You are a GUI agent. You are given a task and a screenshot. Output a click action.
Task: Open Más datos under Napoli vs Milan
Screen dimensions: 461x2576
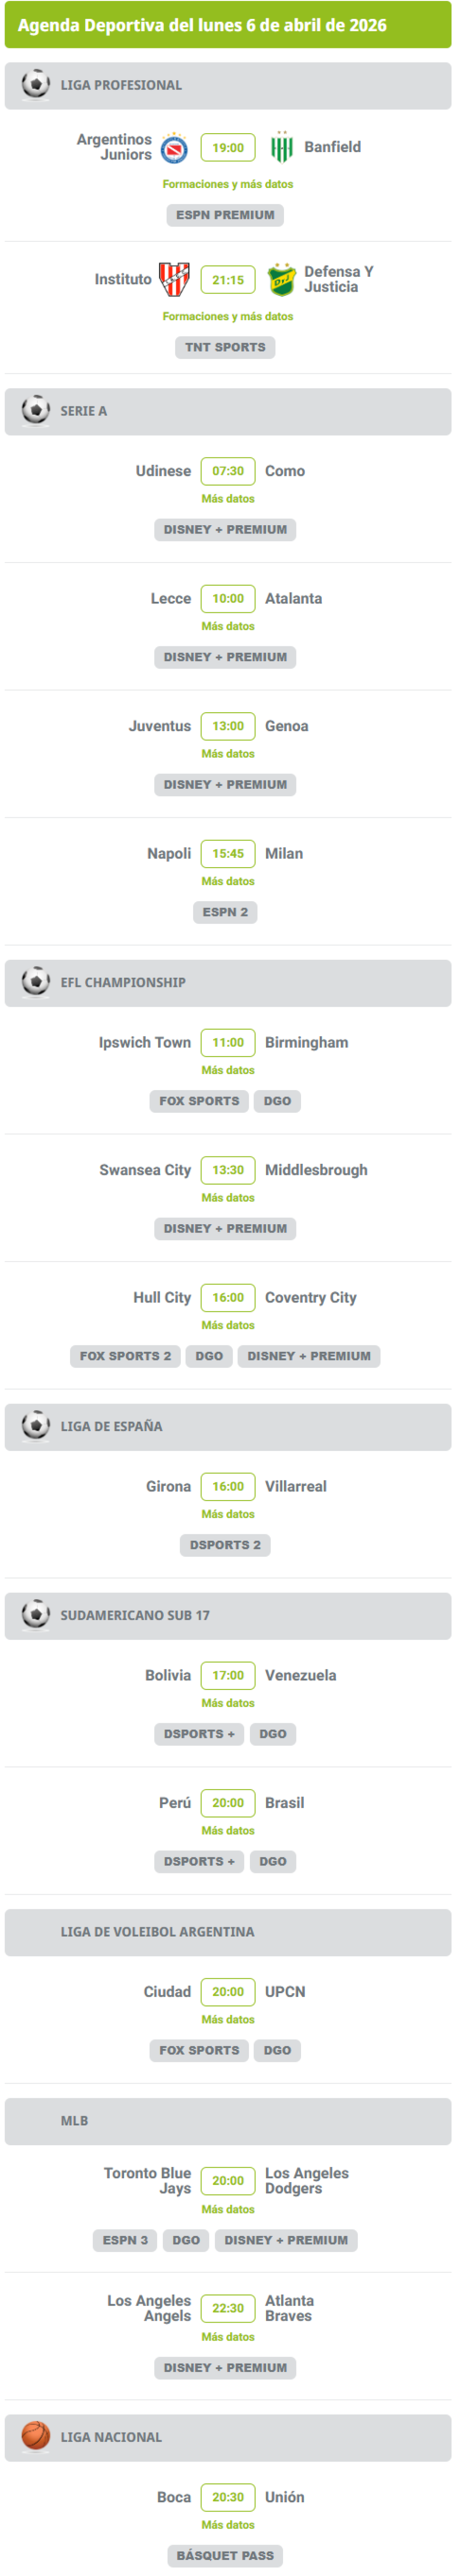[228, 881]
